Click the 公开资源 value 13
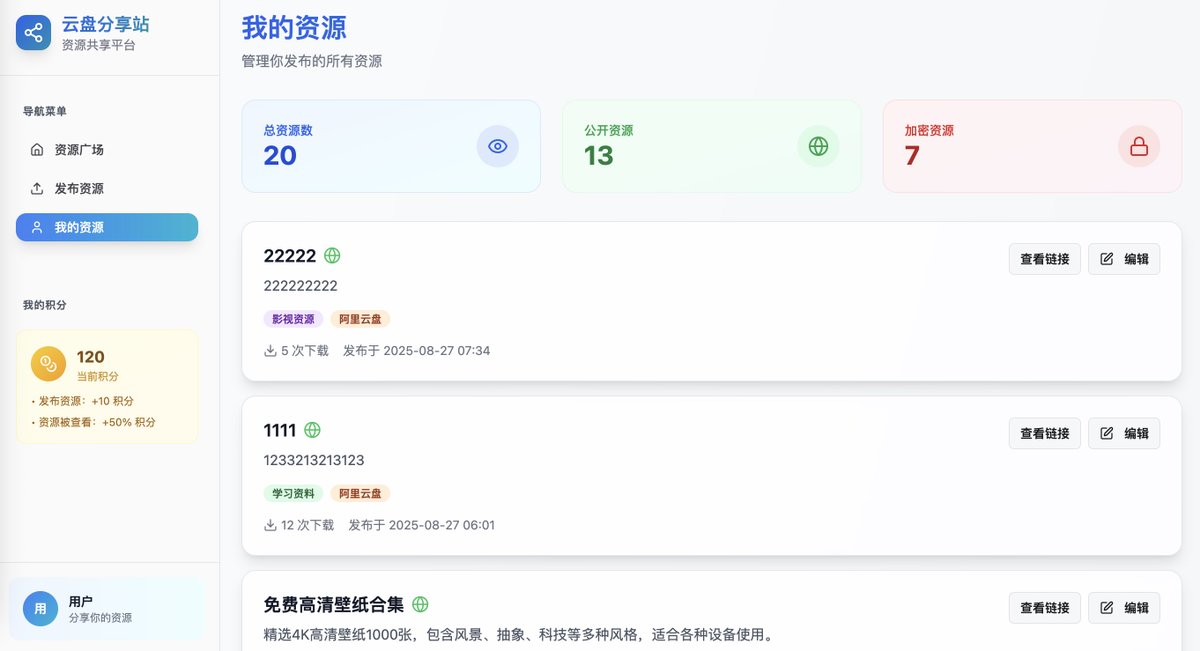 599,156
